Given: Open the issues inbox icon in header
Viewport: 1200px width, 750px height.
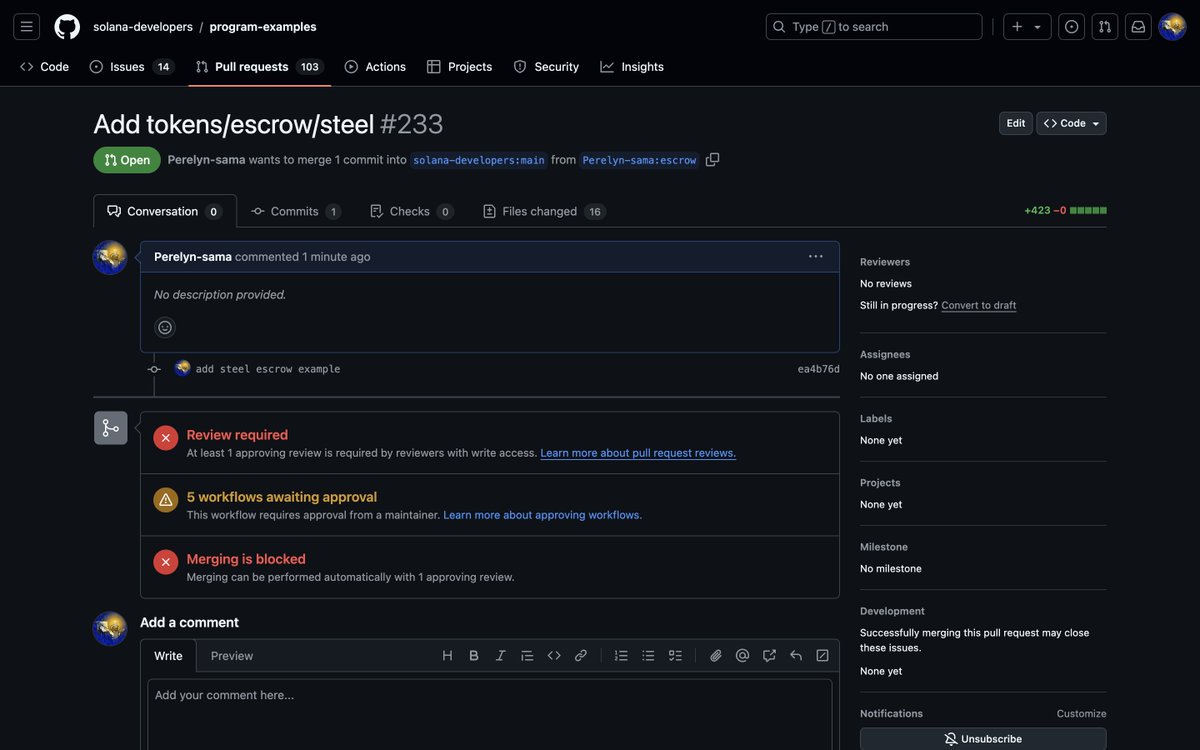Looking at the screenshot, I should click(1072, 27).
